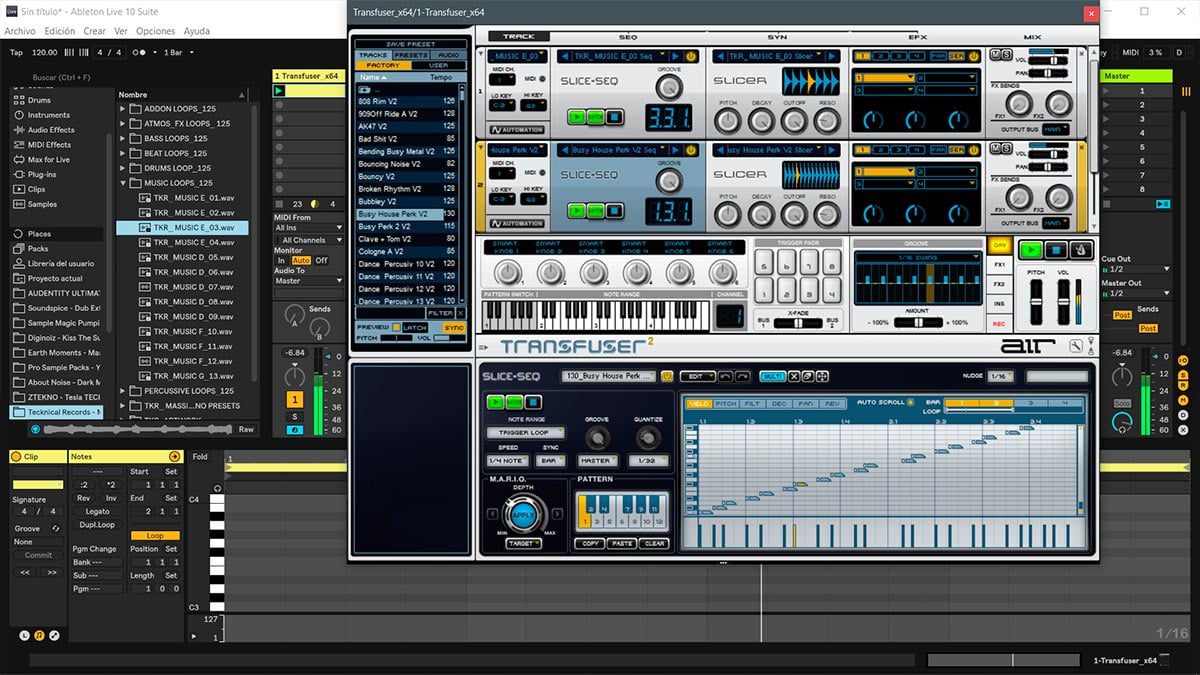Collapse the MUSIC LOOPS_125 folder
This screenshot has width=1200, height=675.
[123, 183]
